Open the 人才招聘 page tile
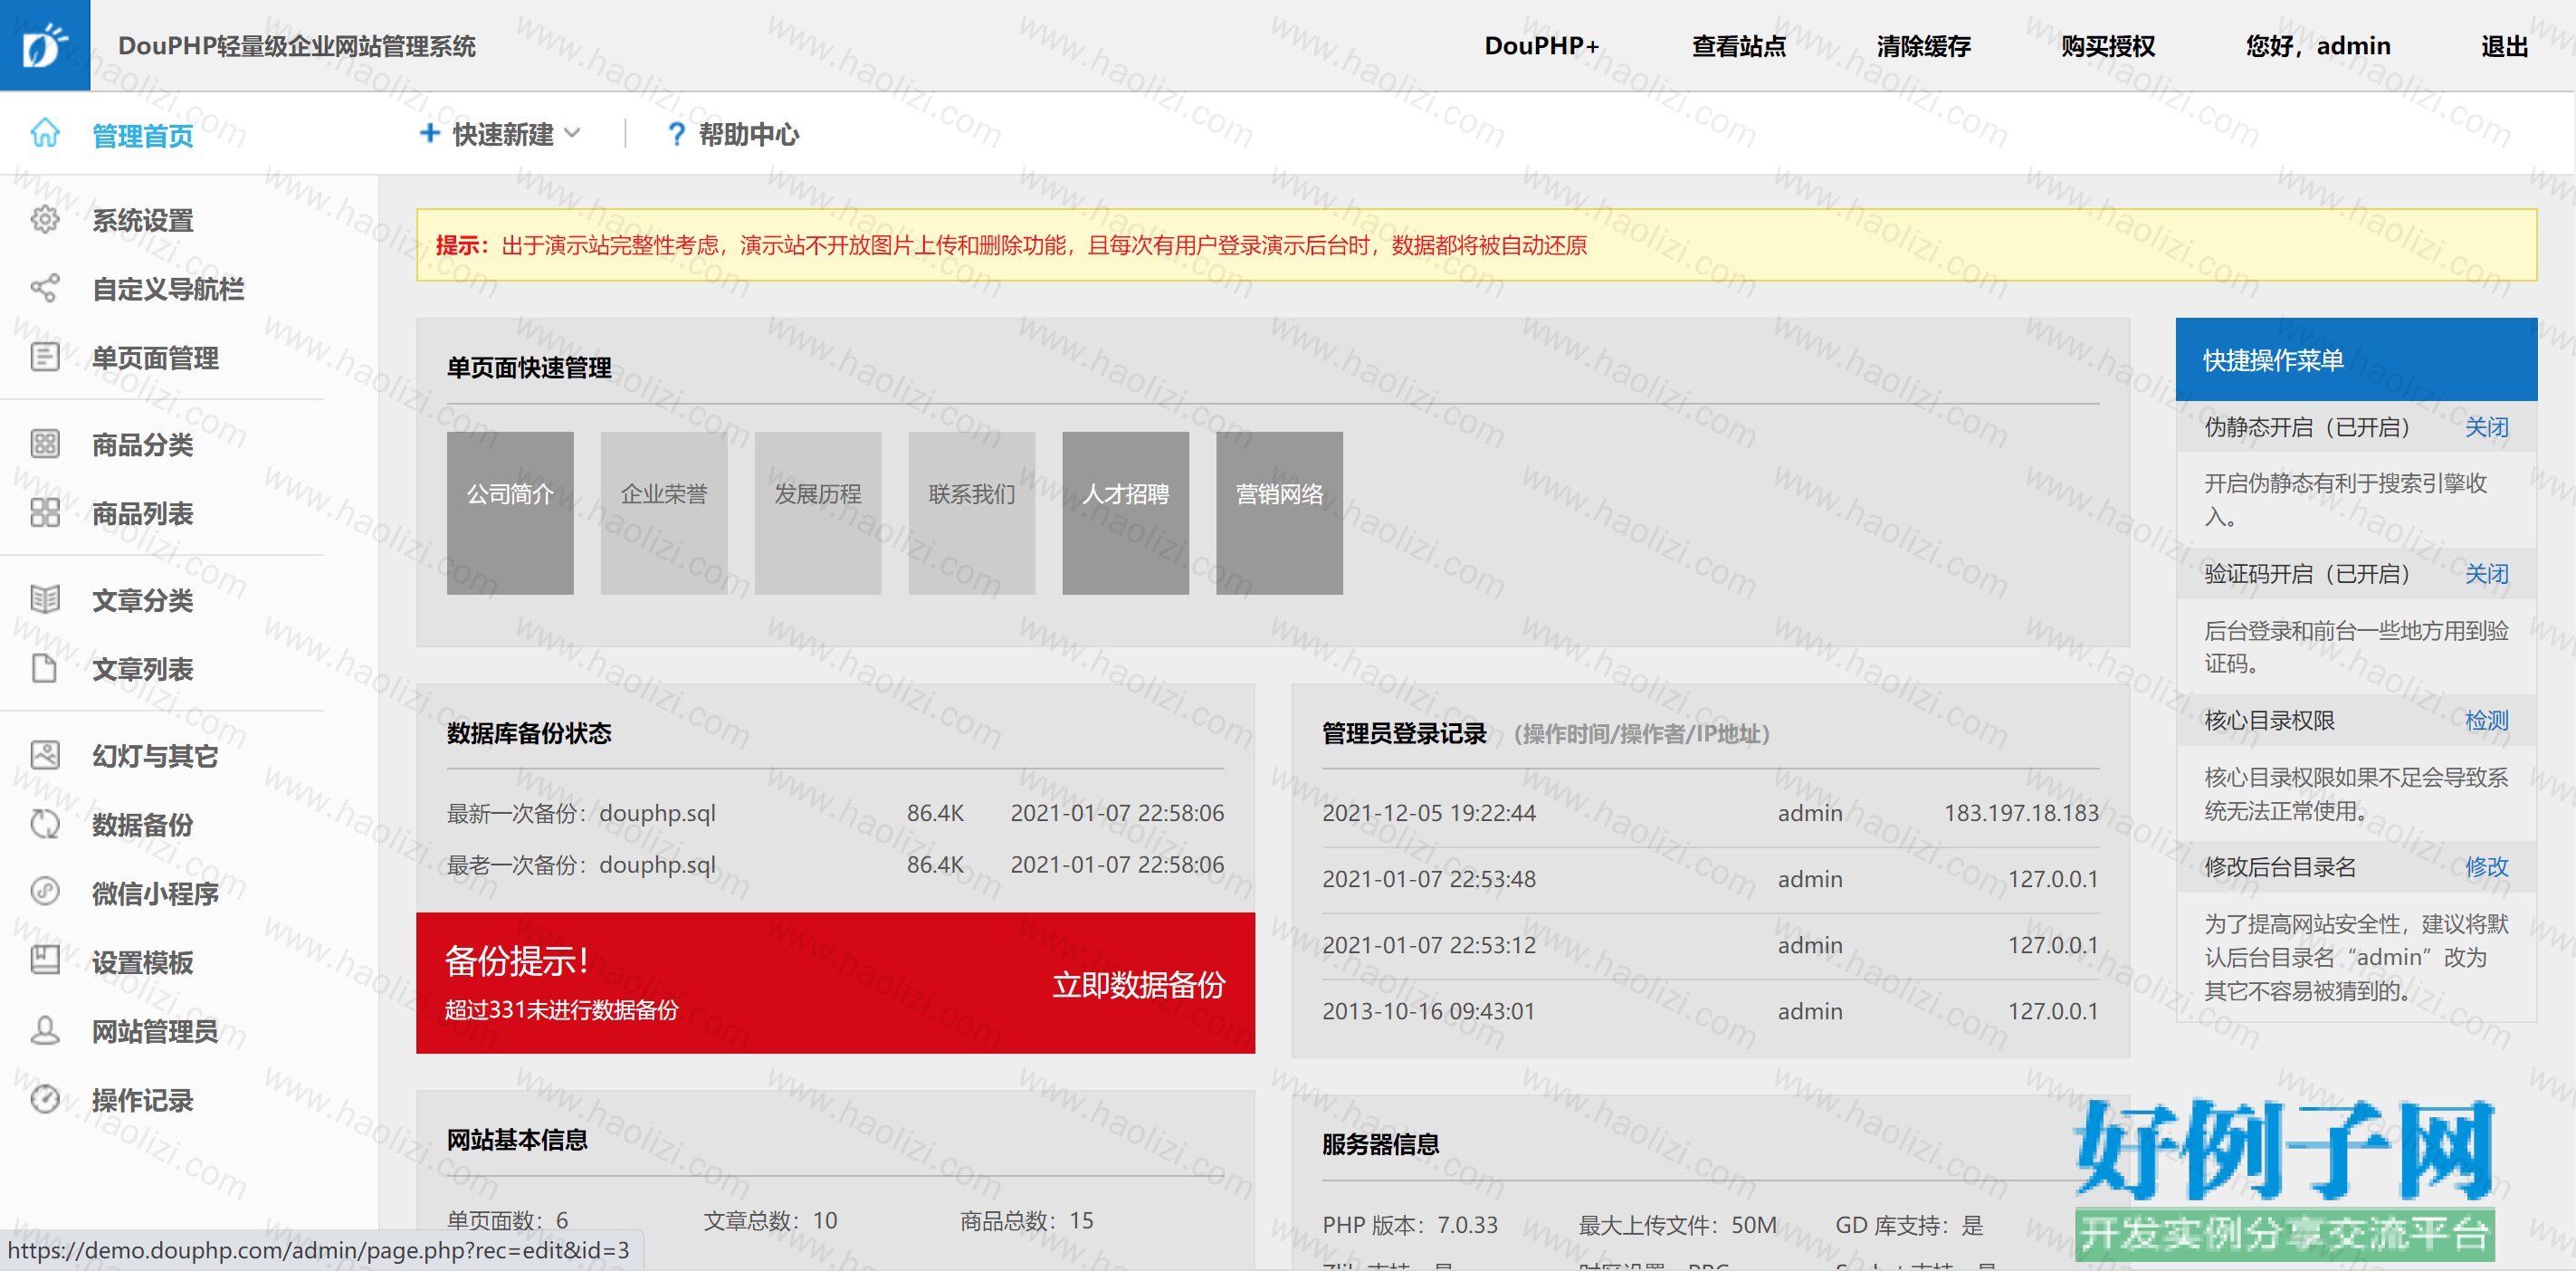Image resolution: width=2576 pixels, height=1271 pixels. (x=1126, y=513)
